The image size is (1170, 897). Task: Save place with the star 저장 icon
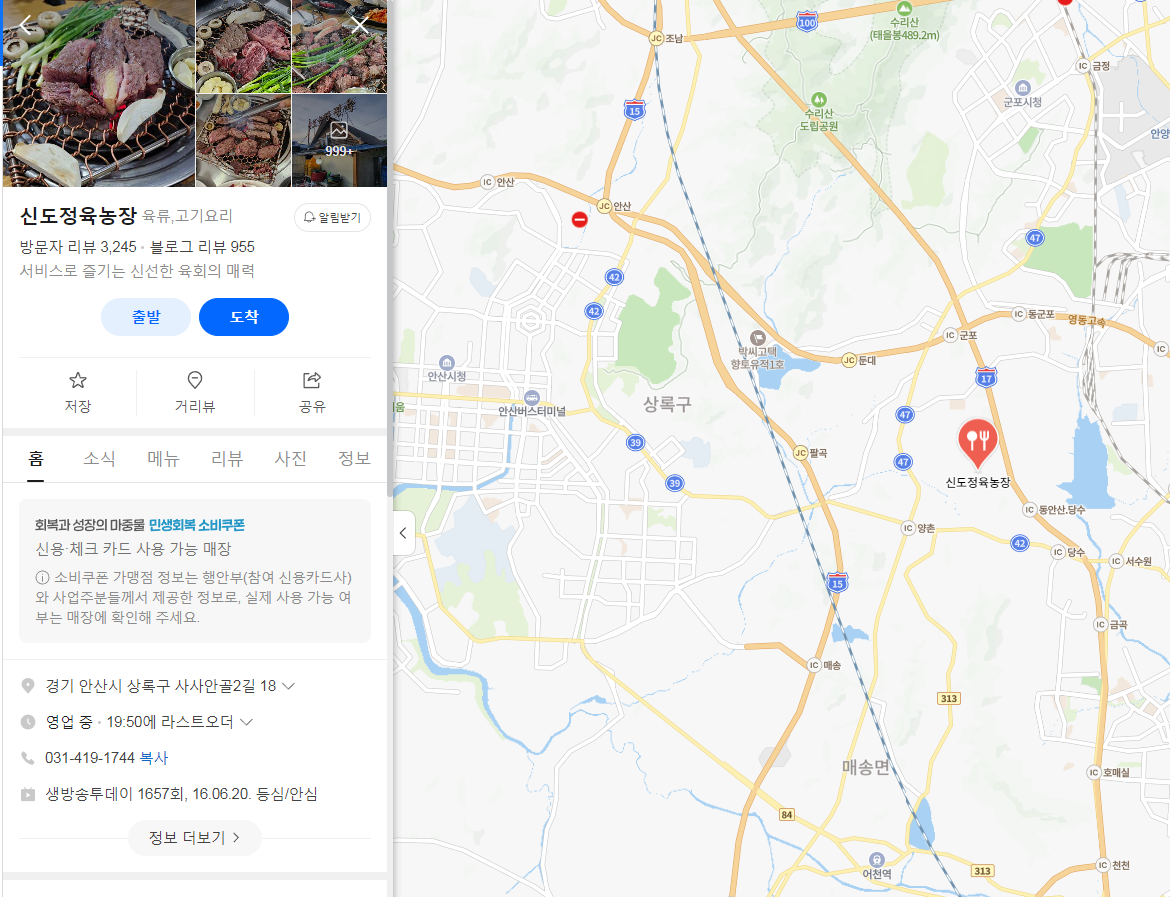[78, 393]
